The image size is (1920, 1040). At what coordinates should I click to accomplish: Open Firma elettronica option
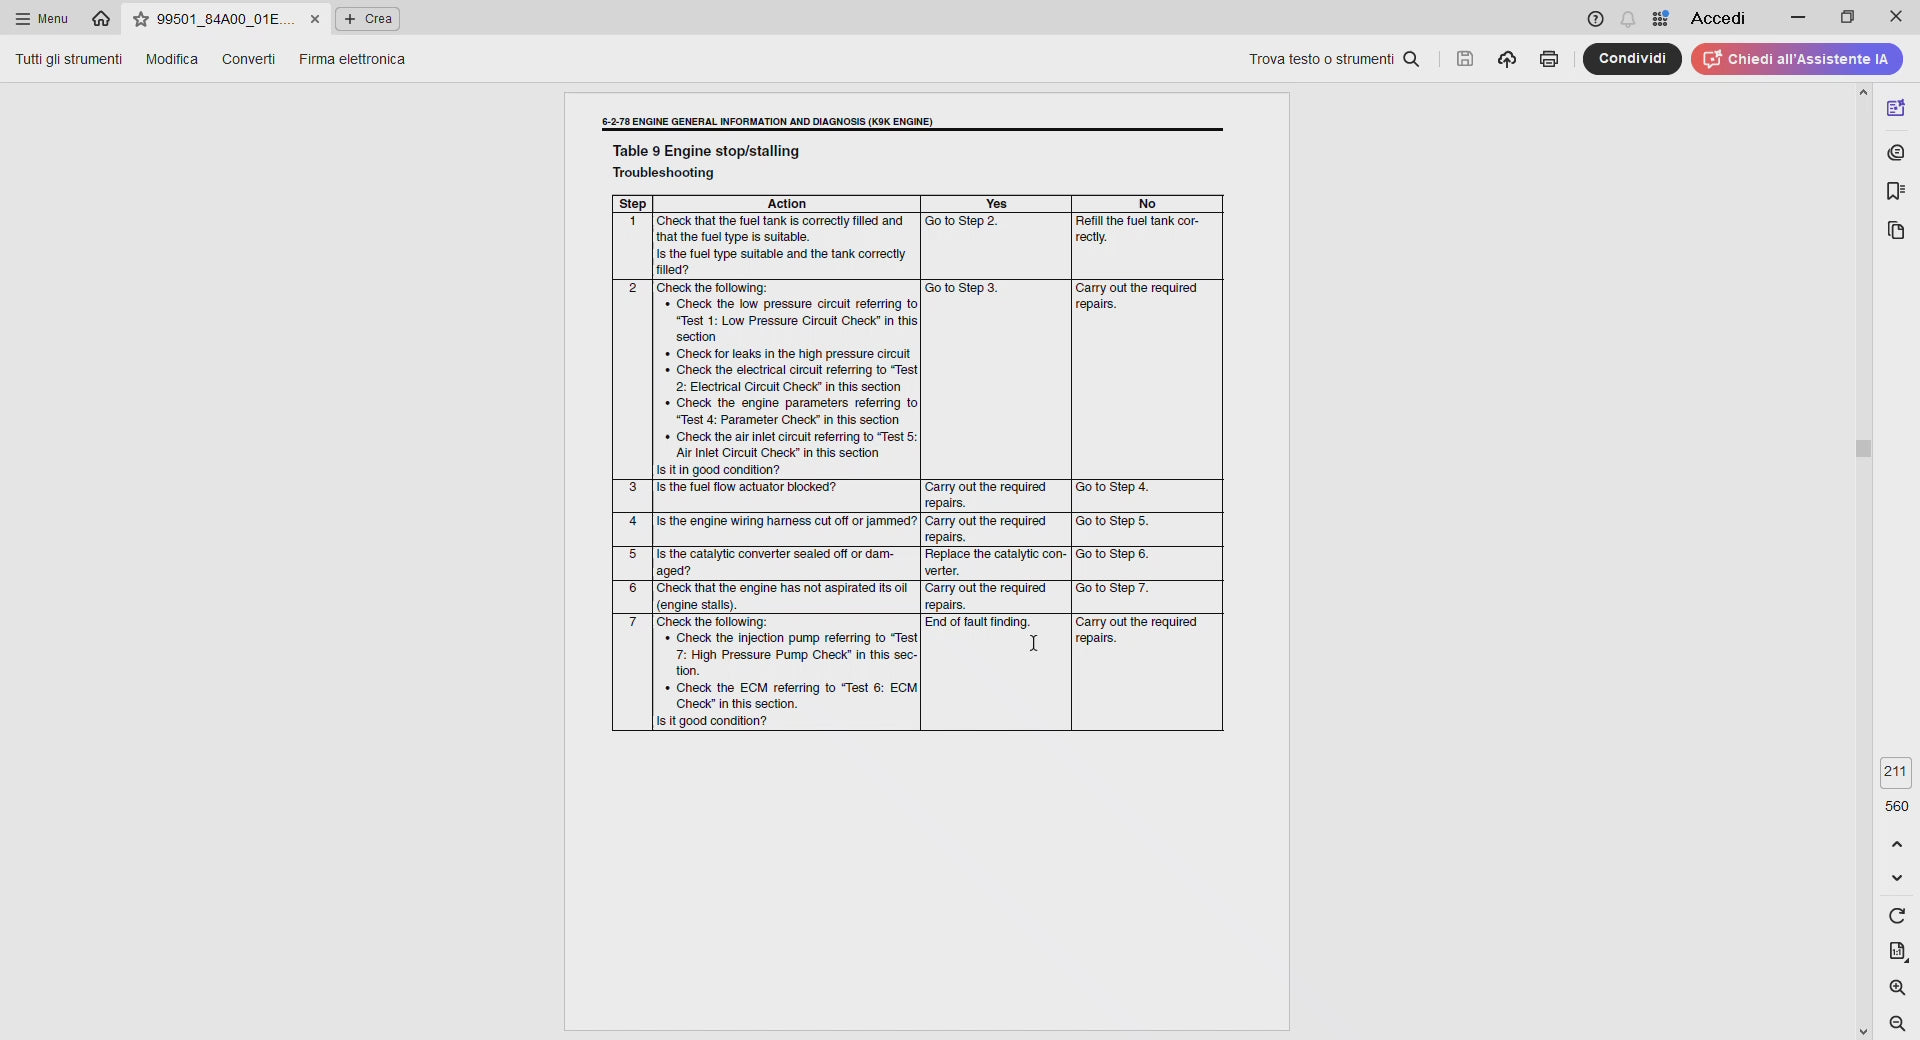click(x=351, y=59)
